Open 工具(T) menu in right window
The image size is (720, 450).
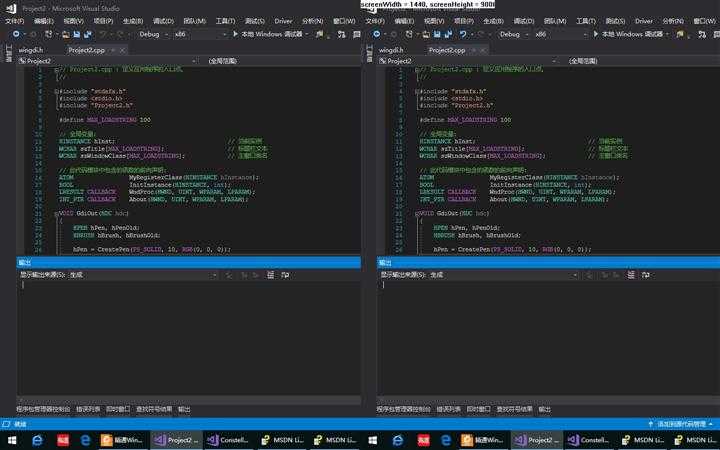pos(586,21)
